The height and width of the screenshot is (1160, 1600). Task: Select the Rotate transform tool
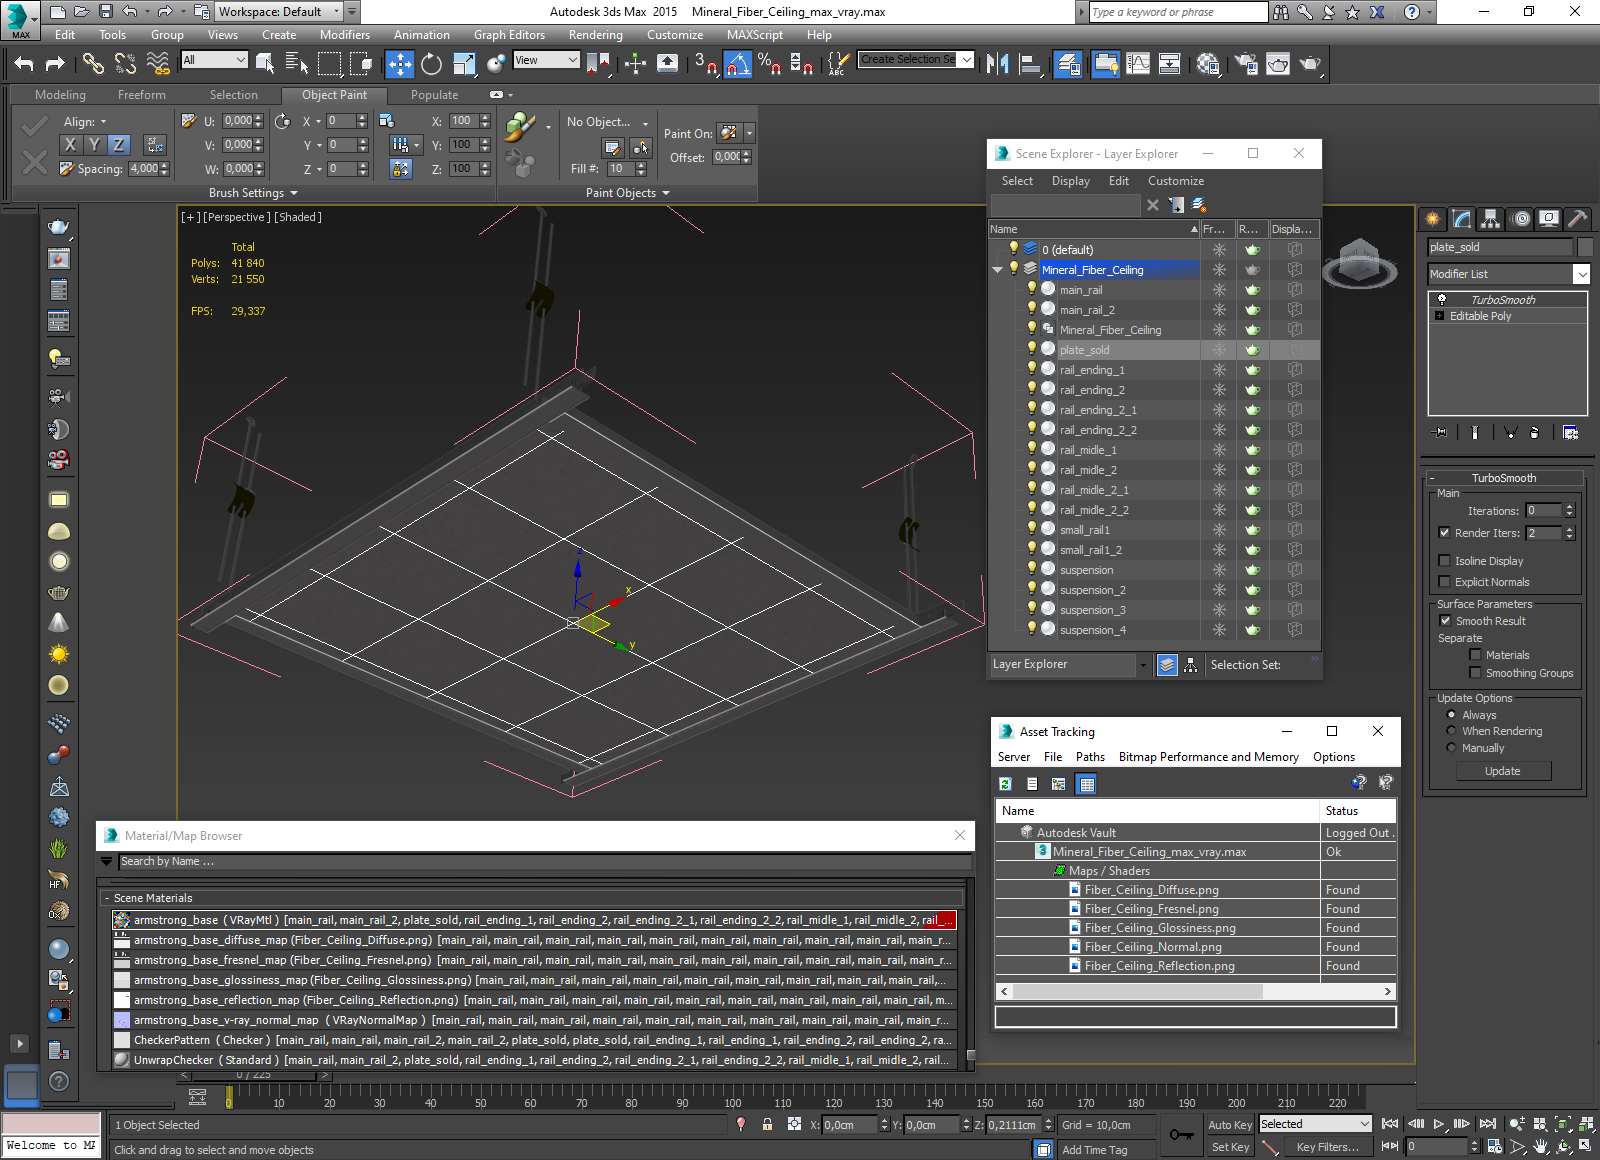[431, 64]
